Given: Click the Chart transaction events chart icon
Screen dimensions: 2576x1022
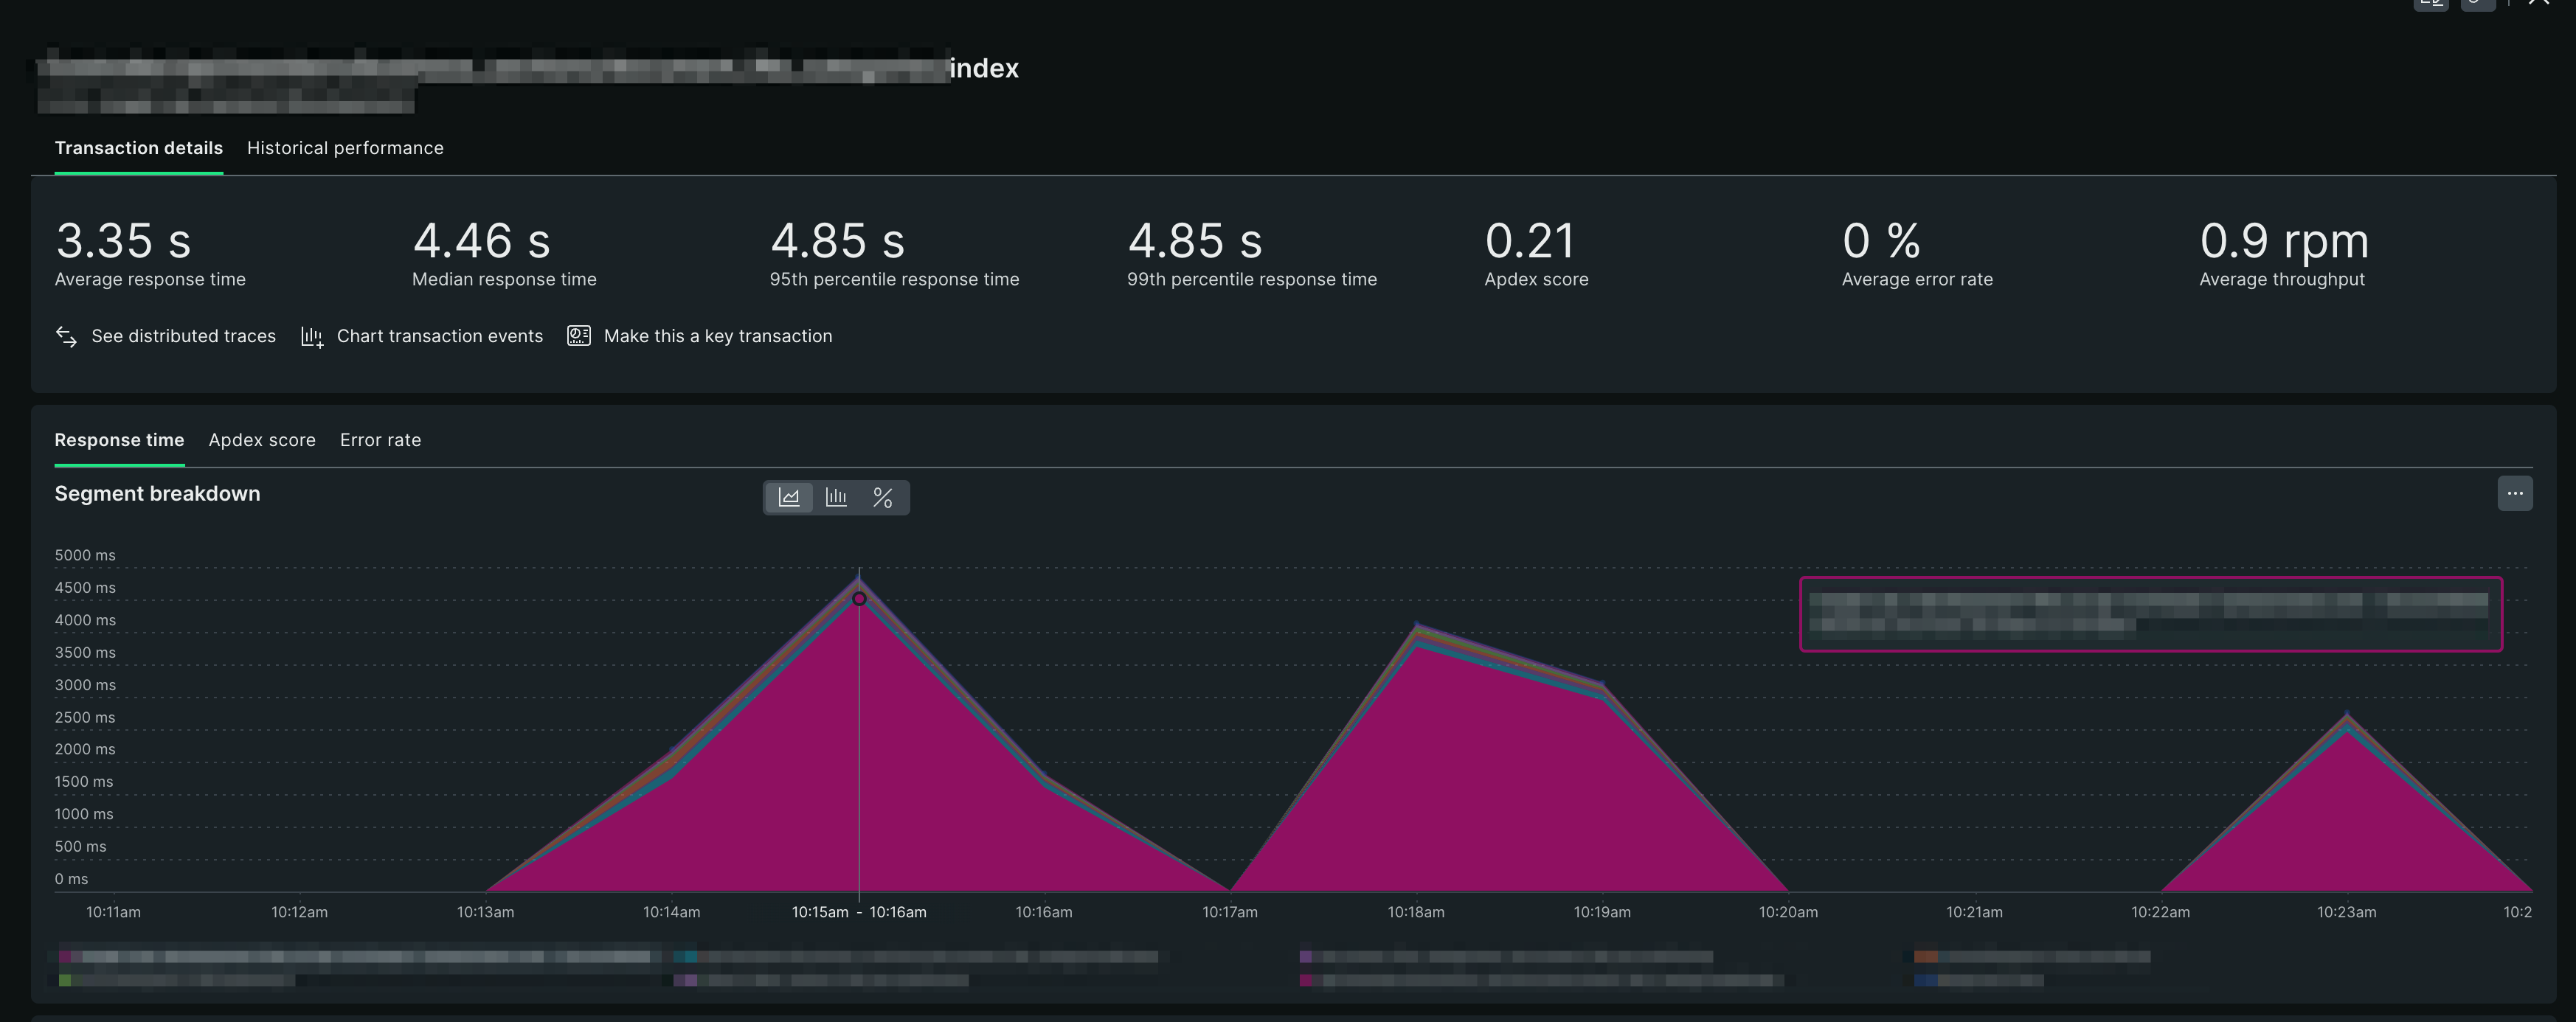Looking at the screenshot, I should click(312, 337).
